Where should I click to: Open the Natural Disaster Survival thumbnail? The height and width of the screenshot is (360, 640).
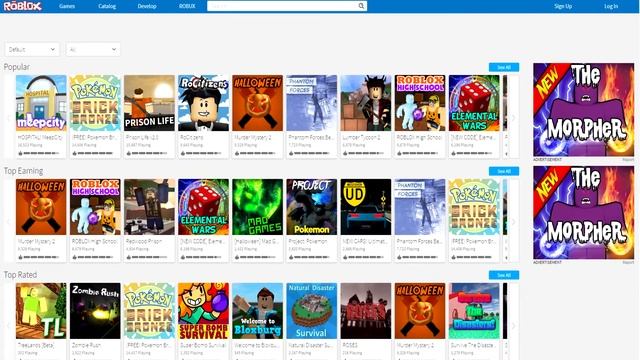(x=312, y=311)
